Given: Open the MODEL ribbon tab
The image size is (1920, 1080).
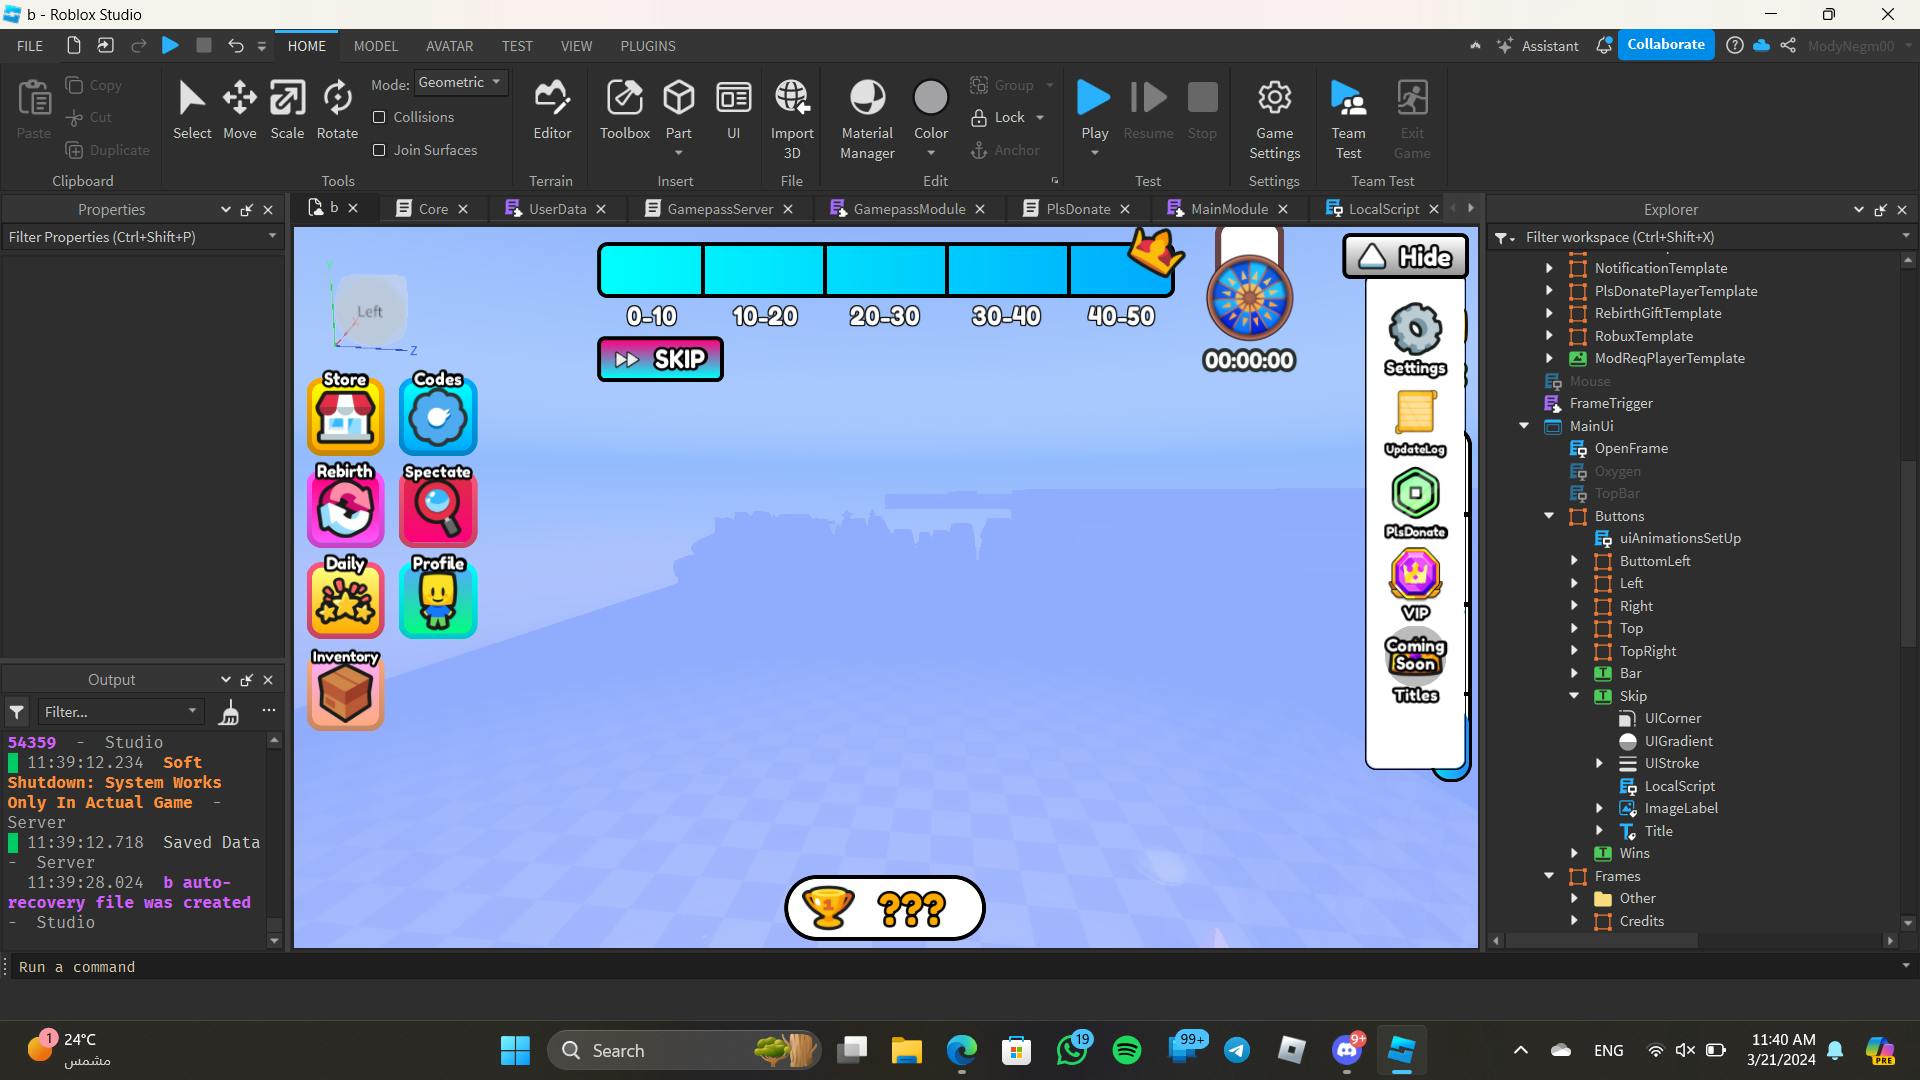Looking at the screenshot, I should click(x=375, y=46).
